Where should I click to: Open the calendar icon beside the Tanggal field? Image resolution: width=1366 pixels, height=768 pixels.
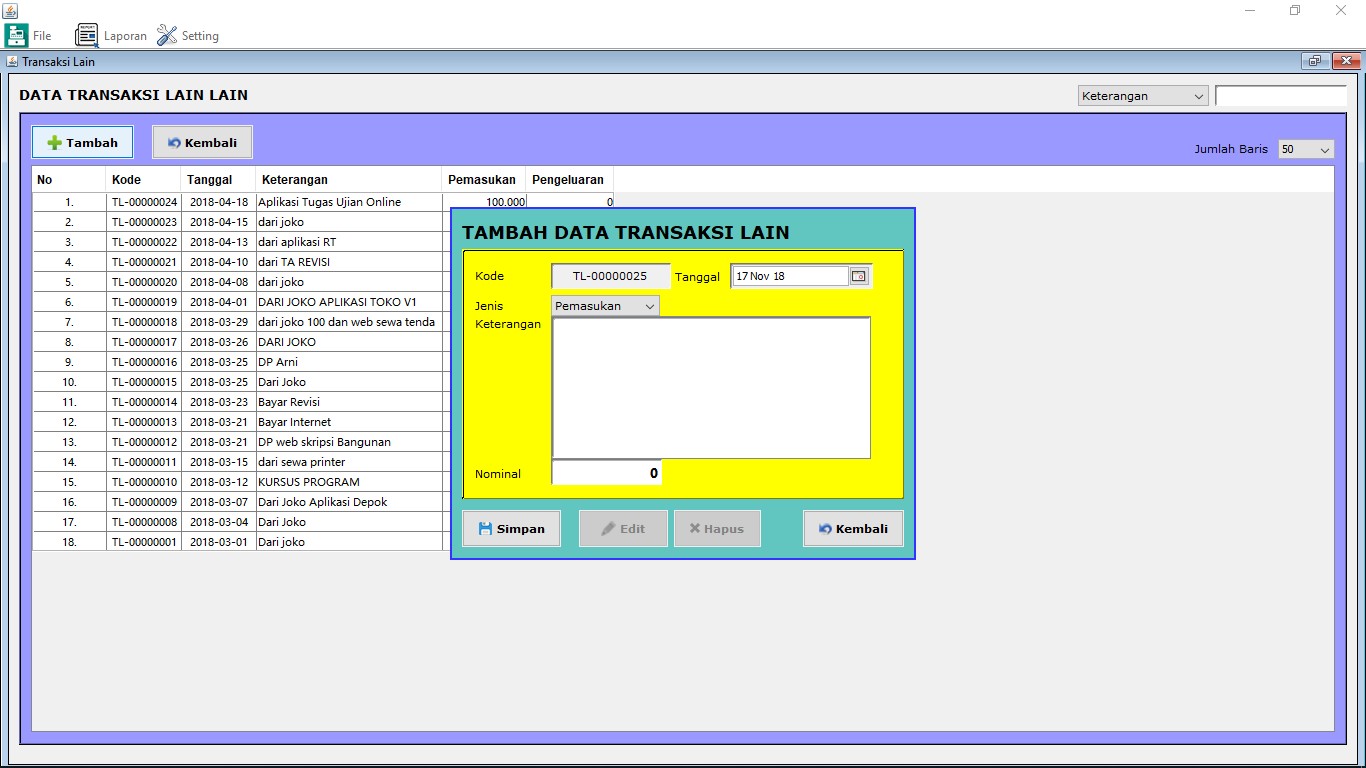[858, 275]
